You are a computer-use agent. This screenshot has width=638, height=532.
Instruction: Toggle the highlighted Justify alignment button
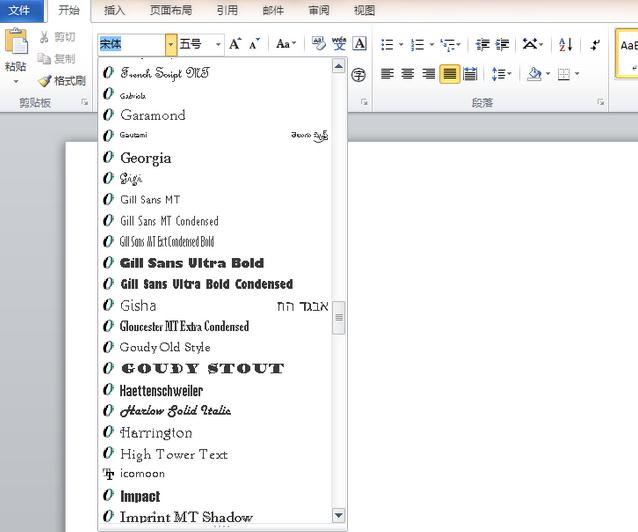point(450,74)
